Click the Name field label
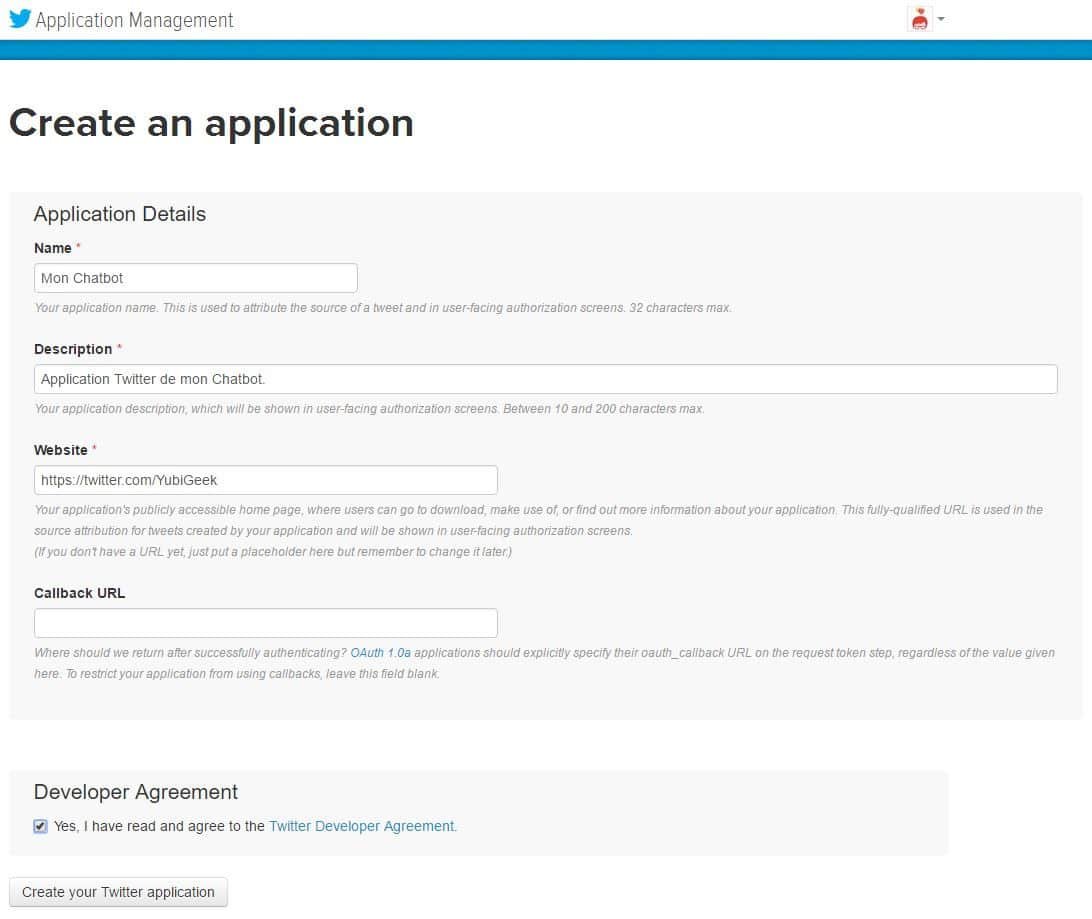 (x=53, y=248)
